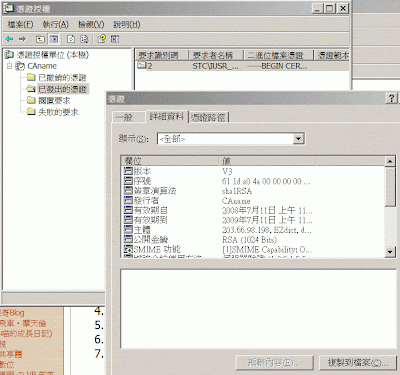
Task: Switch to the 憑證路徑 tab
Action: pos(208,117)
